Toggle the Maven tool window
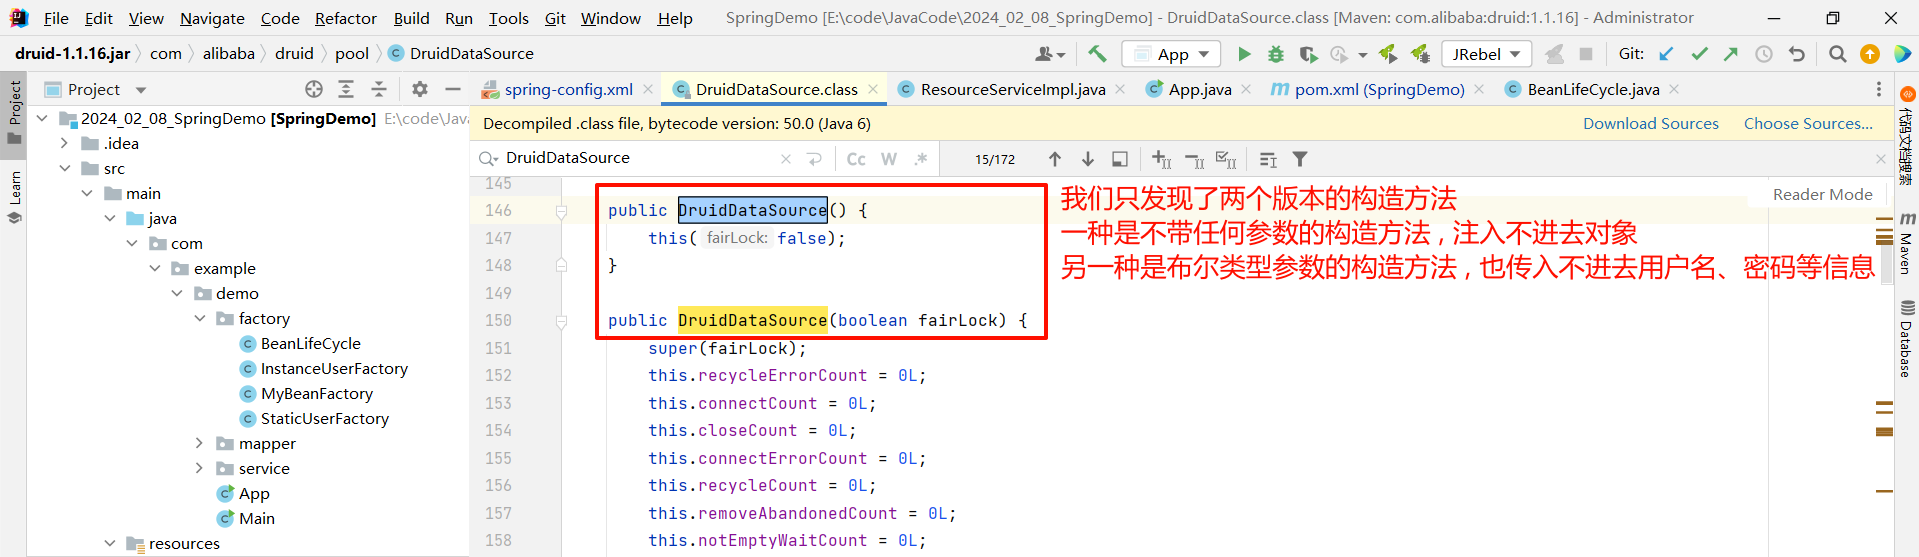 tap(1906, 241)
